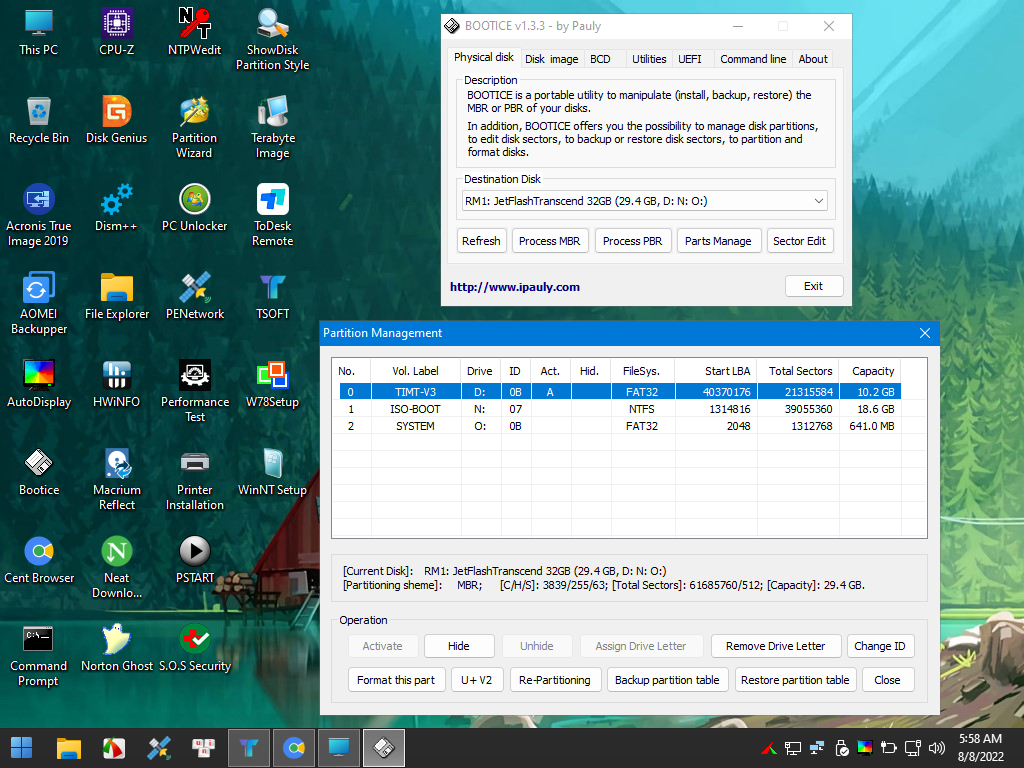Screen dimensions: 1024x768
Task: Open Dism++ desktop icon
Action: [117, 208]
